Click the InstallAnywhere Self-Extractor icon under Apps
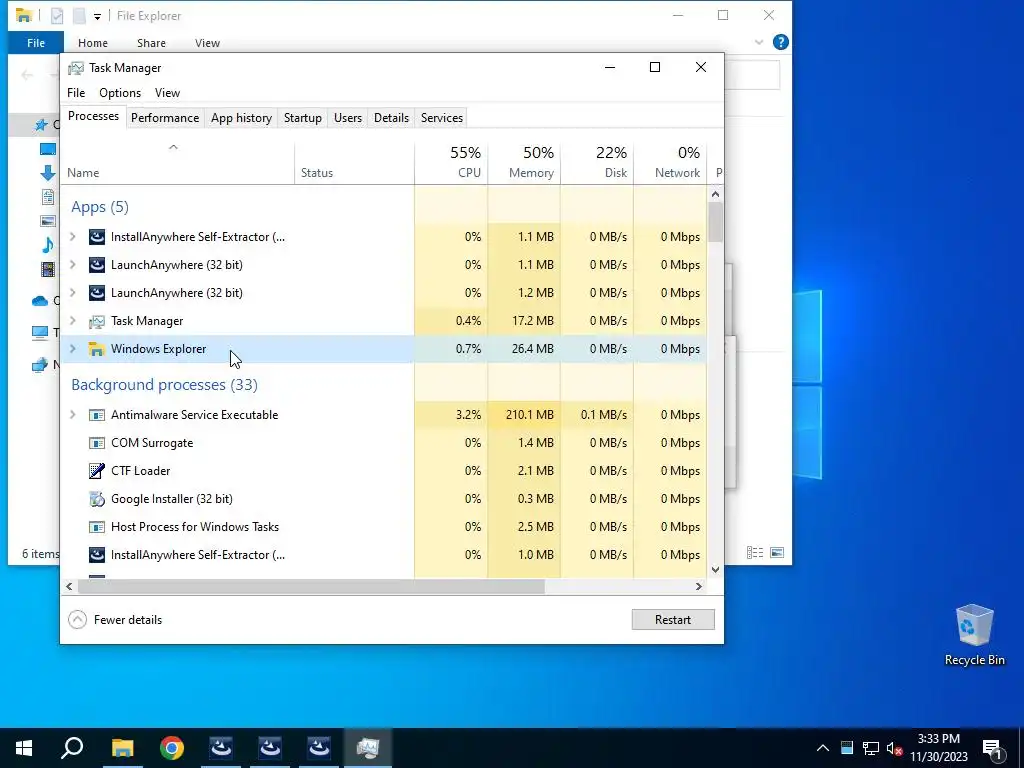Screen dimensions: 1024x768 (x=97, y=237)
